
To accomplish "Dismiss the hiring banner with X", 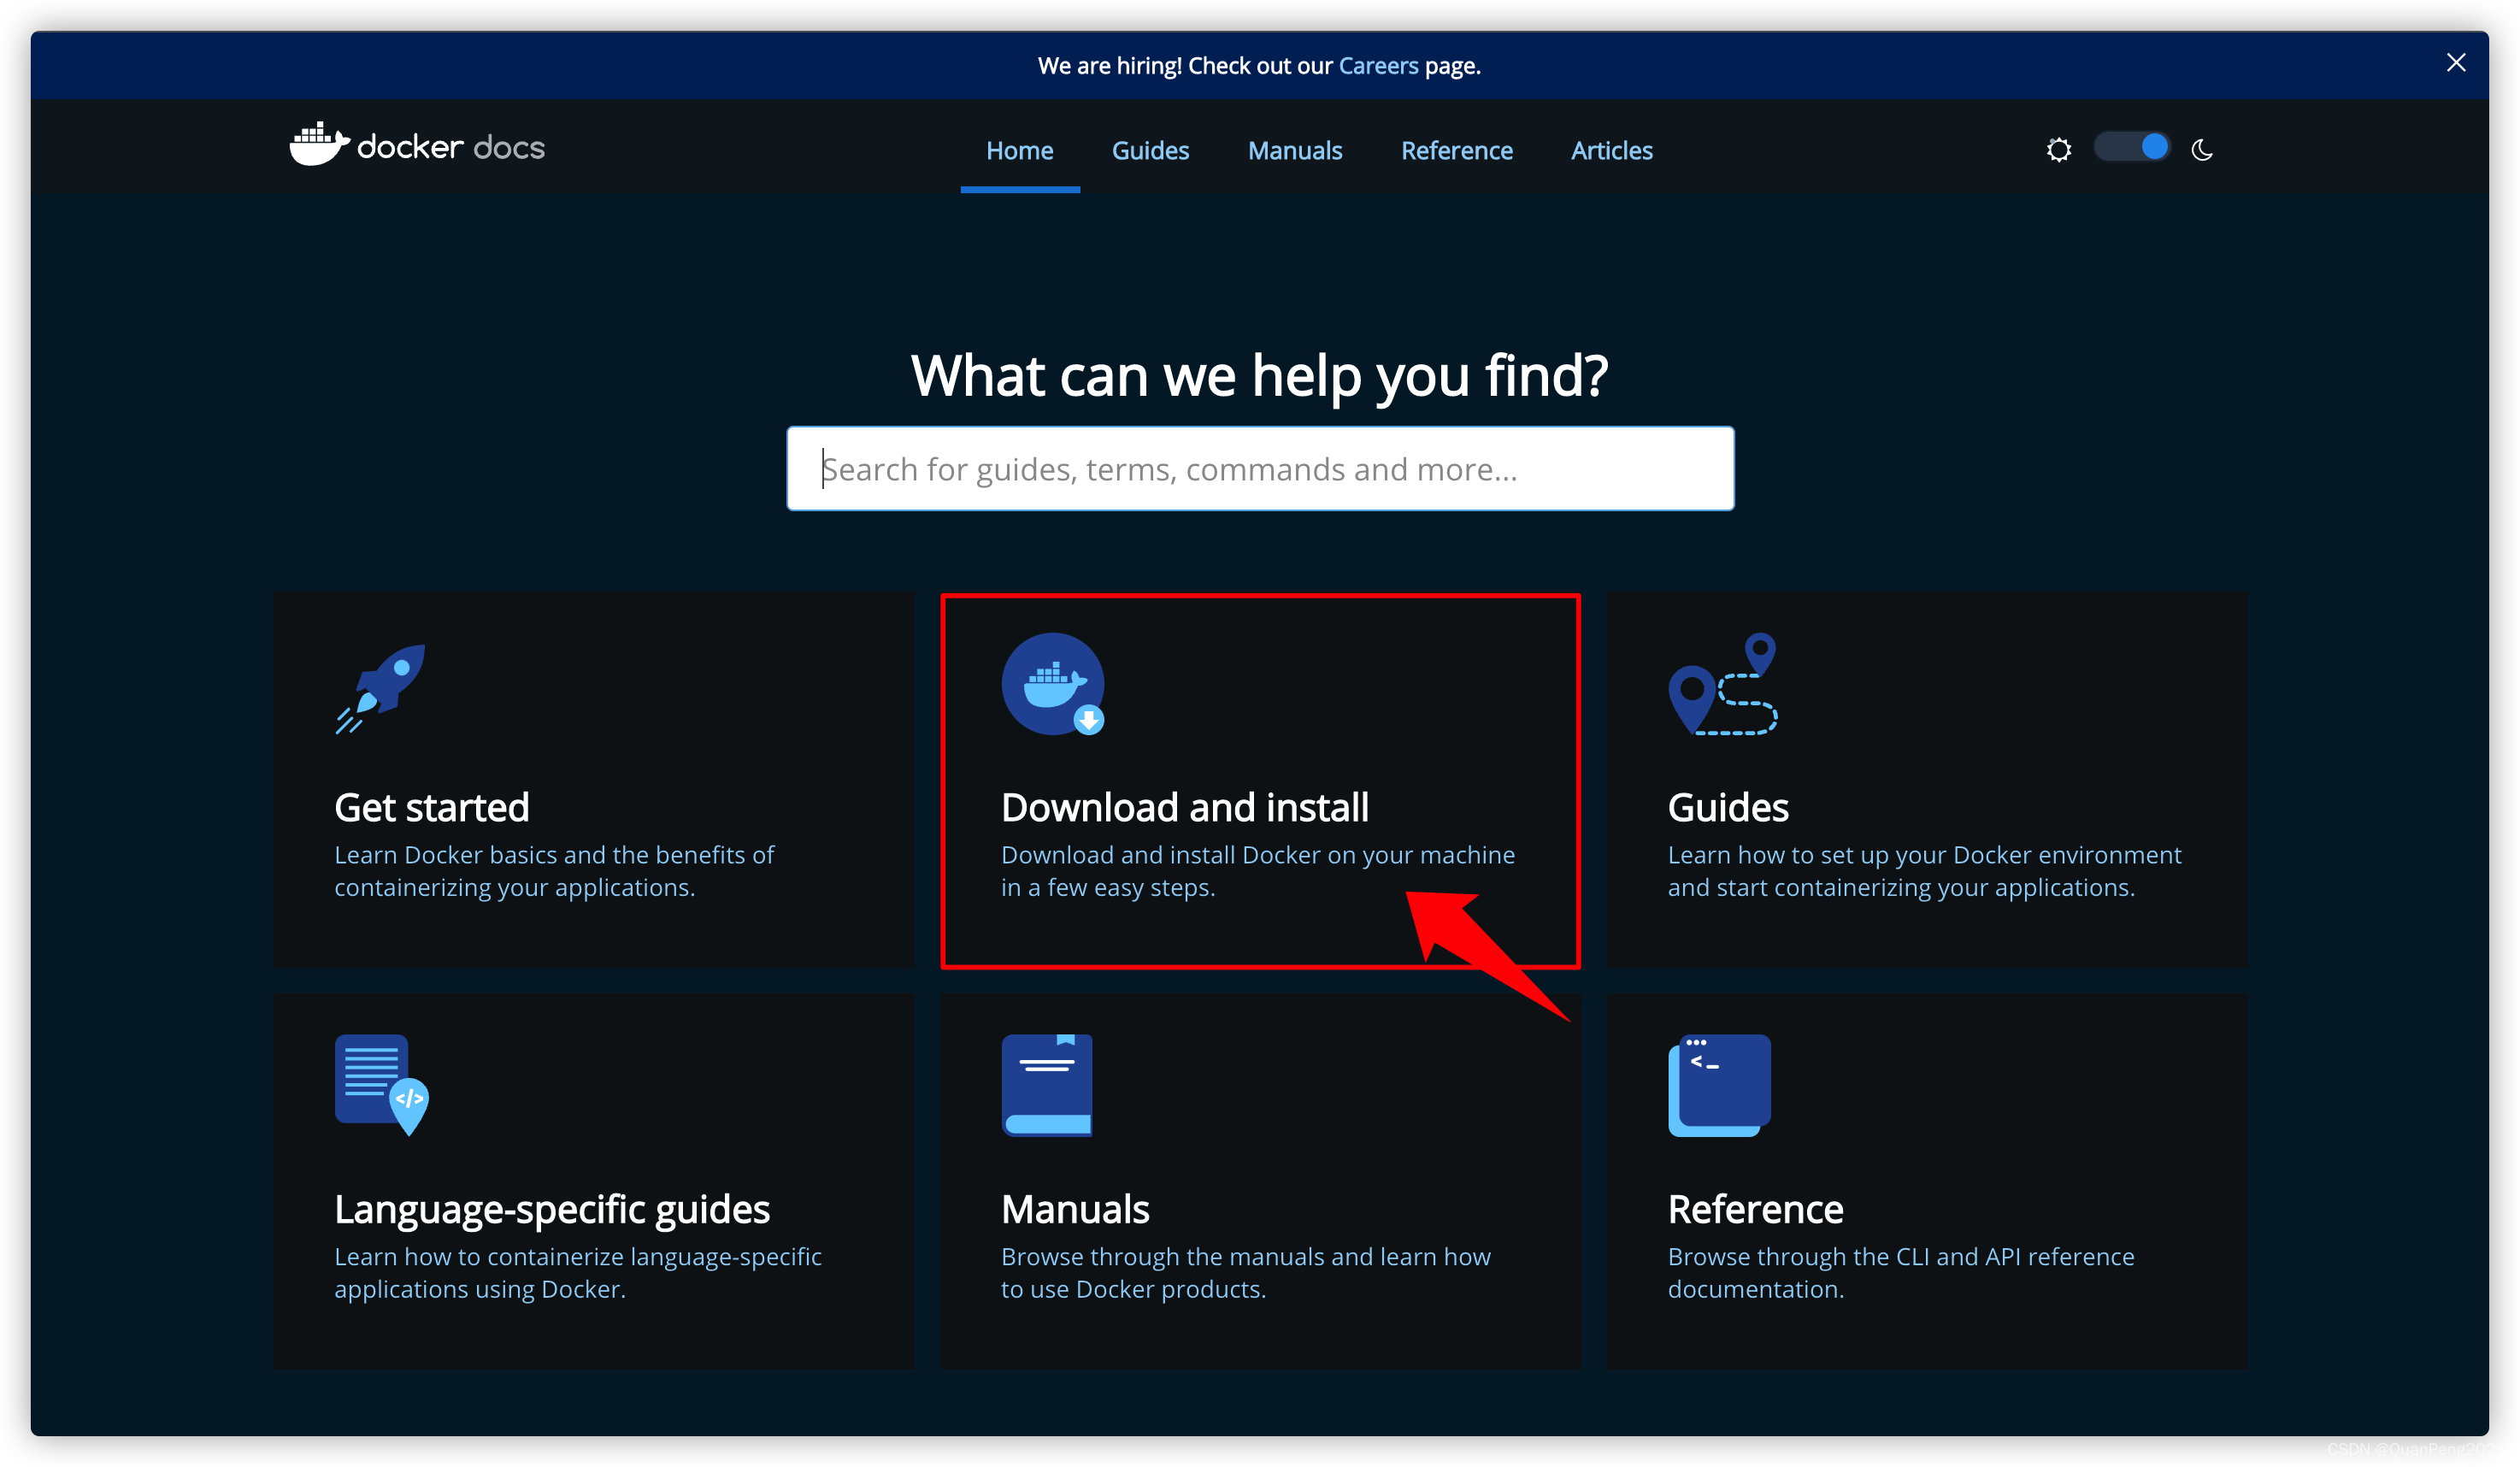I will 2456,63.
